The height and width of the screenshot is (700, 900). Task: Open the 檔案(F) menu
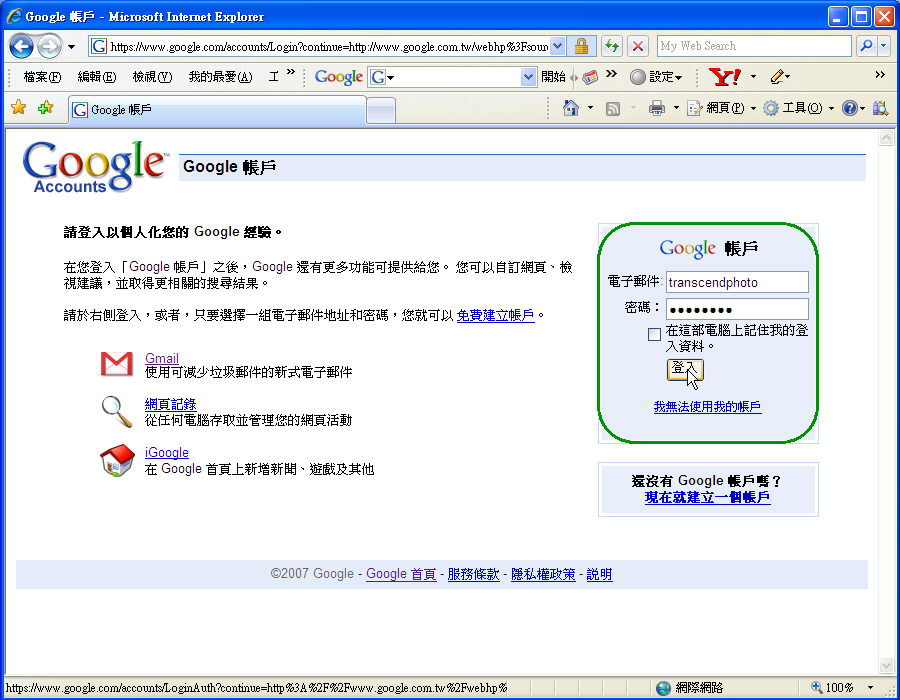click(42, 77)
